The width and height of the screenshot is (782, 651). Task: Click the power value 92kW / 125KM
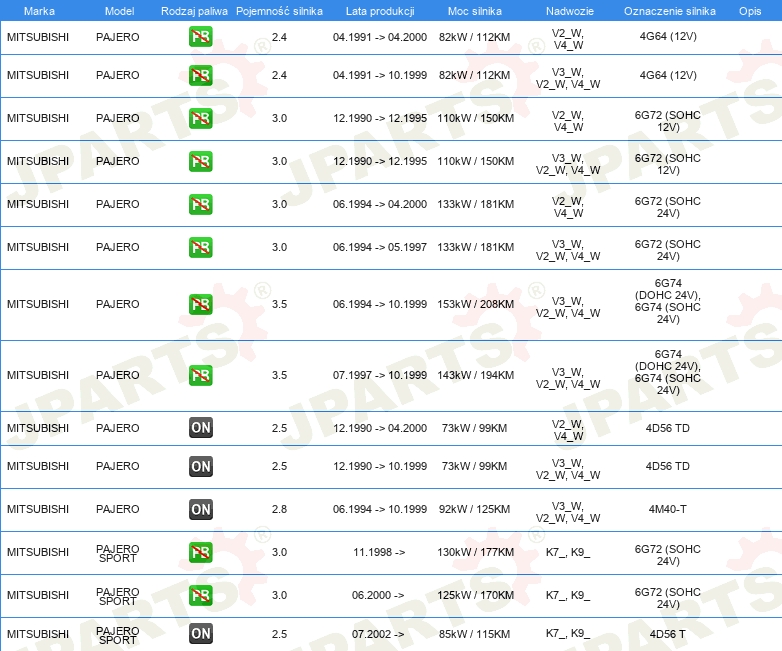[x=474, y=509]
